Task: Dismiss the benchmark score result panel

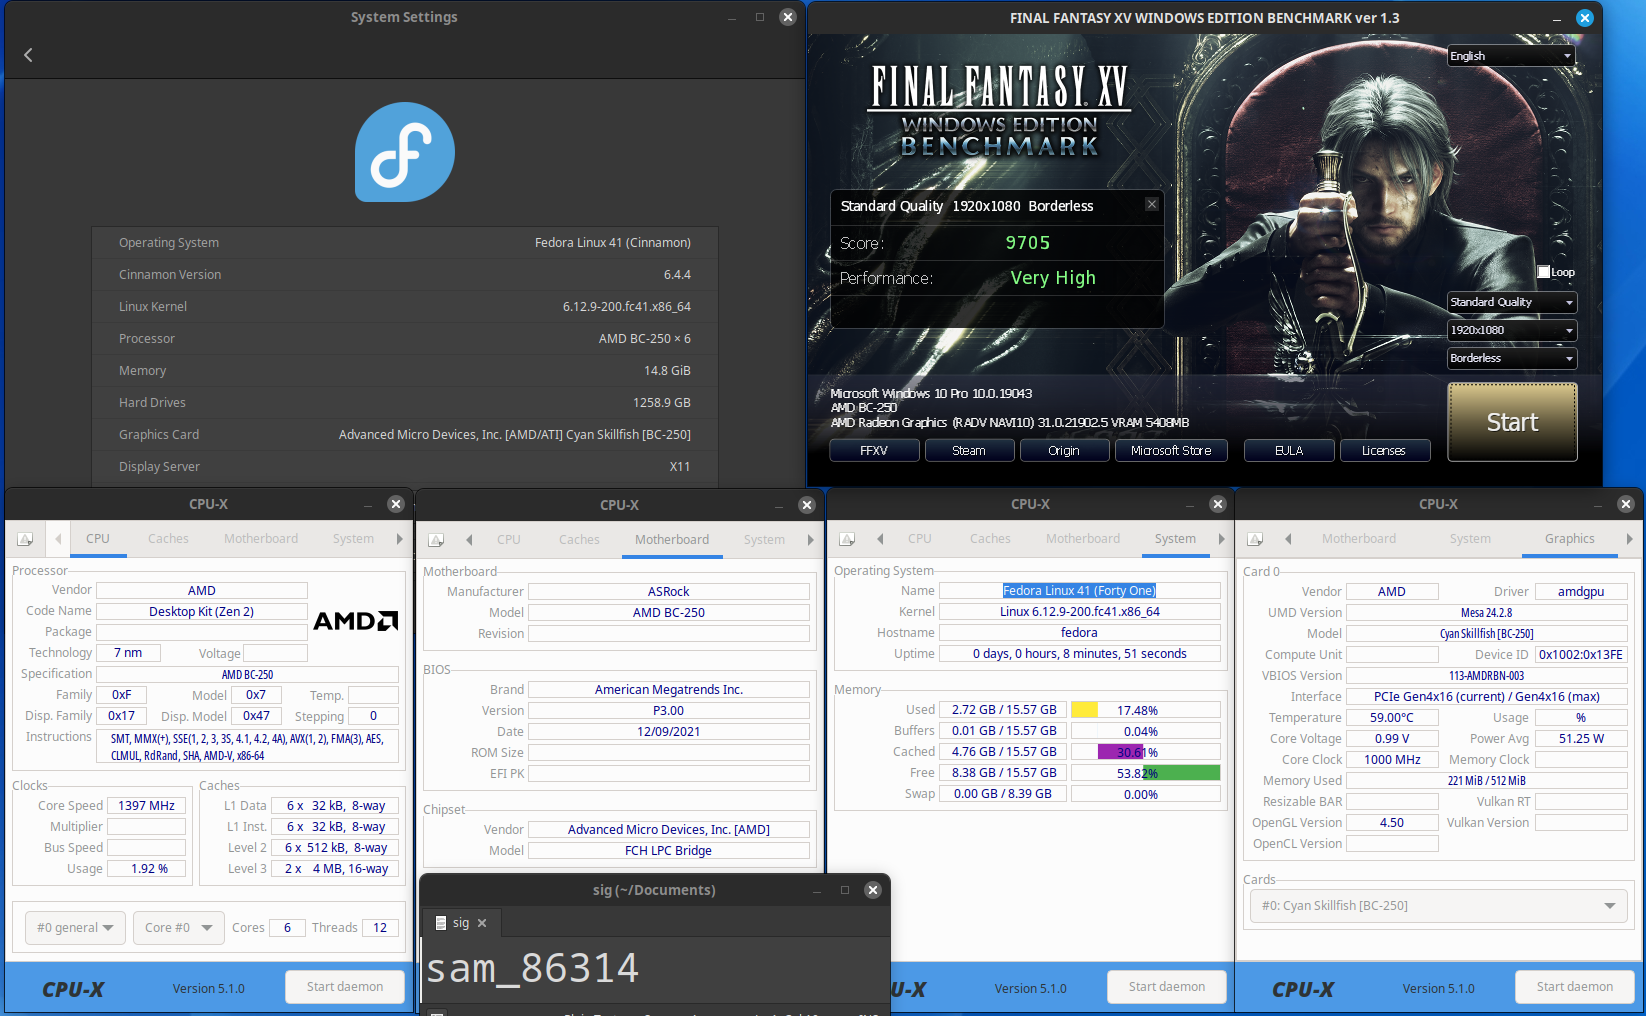Action: tap(1152, 204)
